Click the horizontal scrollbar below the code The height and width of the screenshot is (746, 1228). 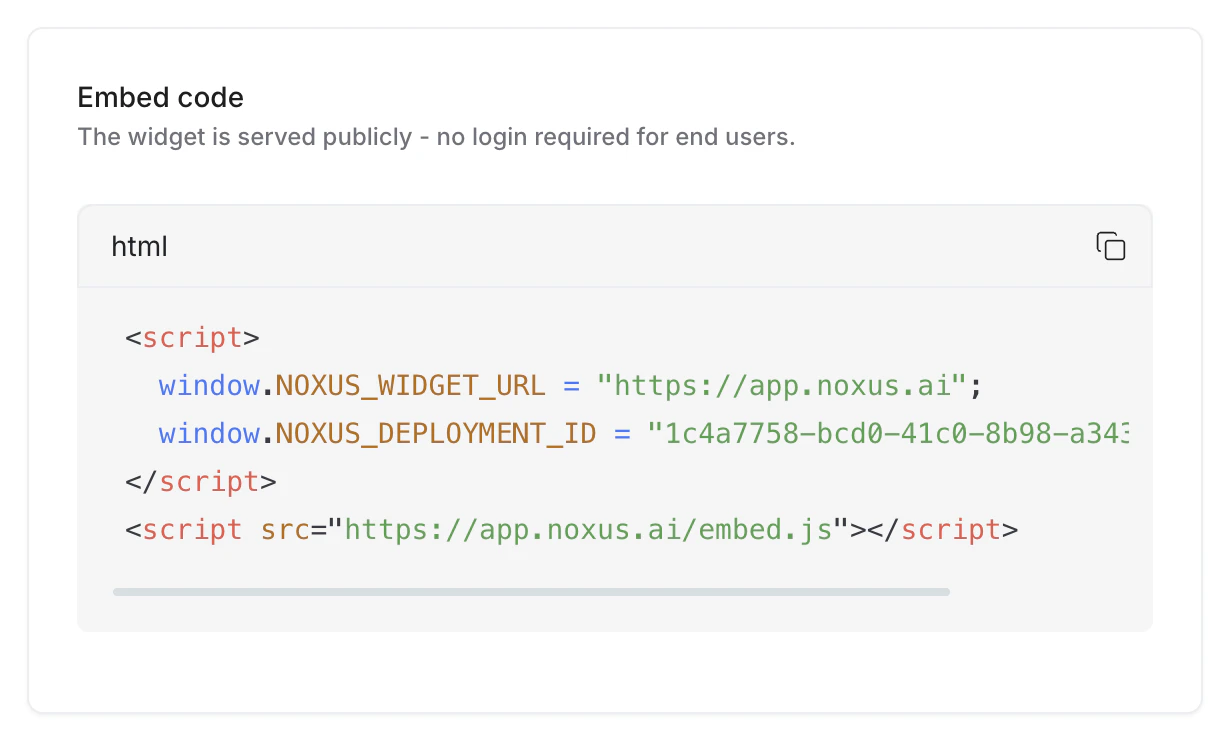[x=530, y=591]
